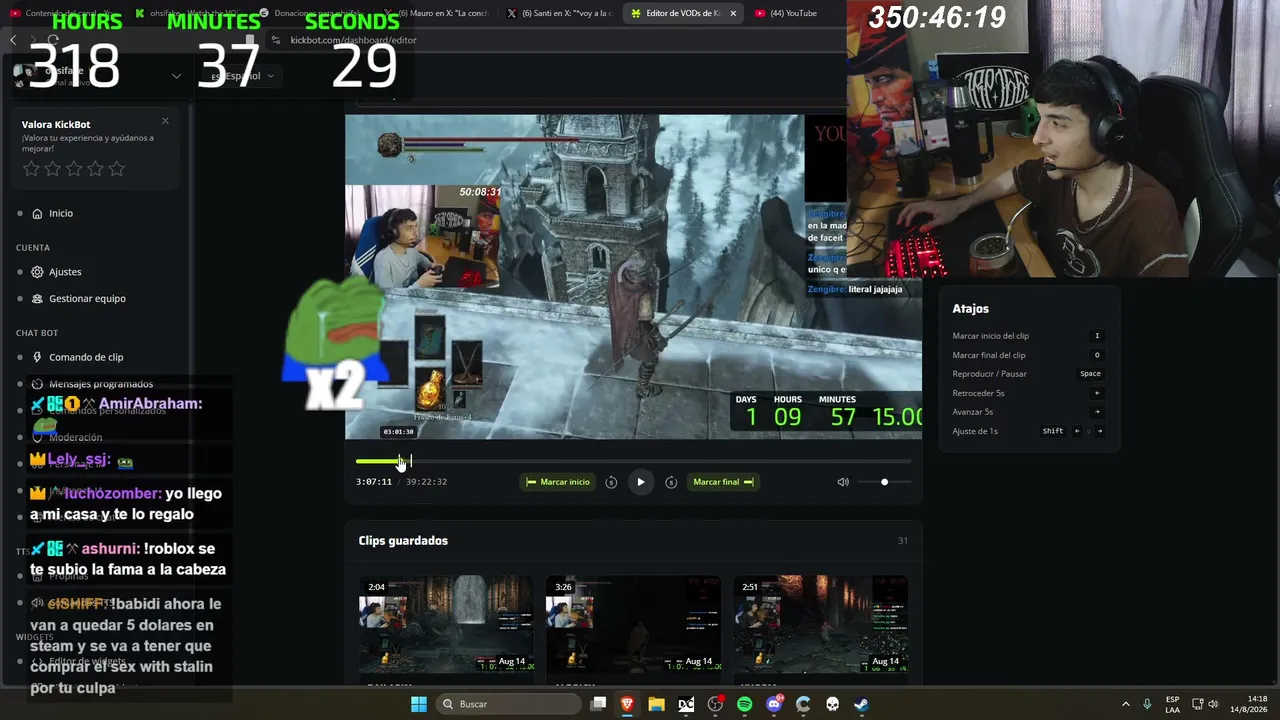Click the Gestionar equipo people icon
The height and width of the screenshot is (720, 1280).
pos(37,298)
